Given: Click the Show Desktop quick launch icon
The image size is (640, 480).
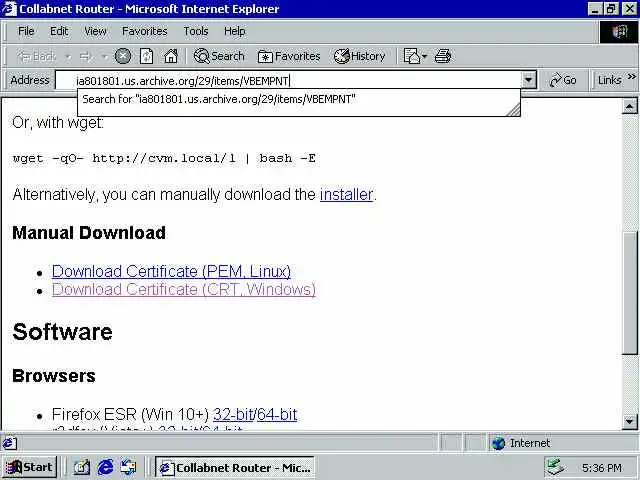Looking at the screenshot, I should [x=82, y=467].
